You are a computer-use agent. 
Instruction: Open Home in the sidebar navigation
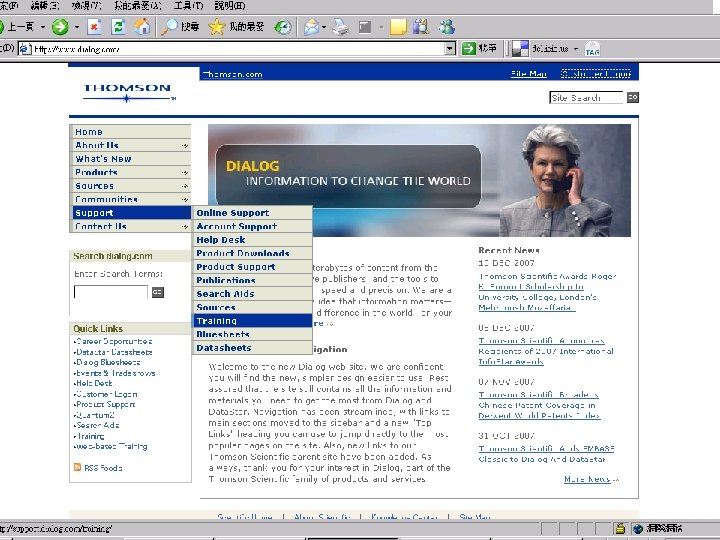[x=130, y=132]
